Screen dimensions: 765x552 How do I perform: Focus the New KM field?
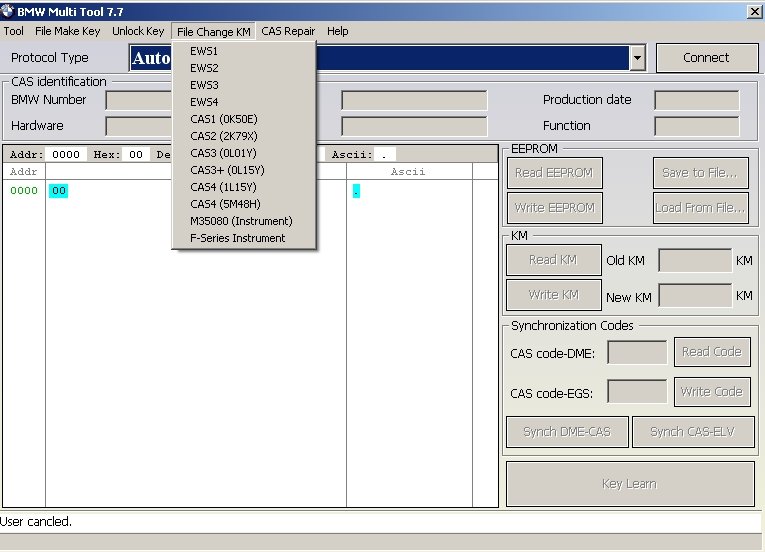695,296
